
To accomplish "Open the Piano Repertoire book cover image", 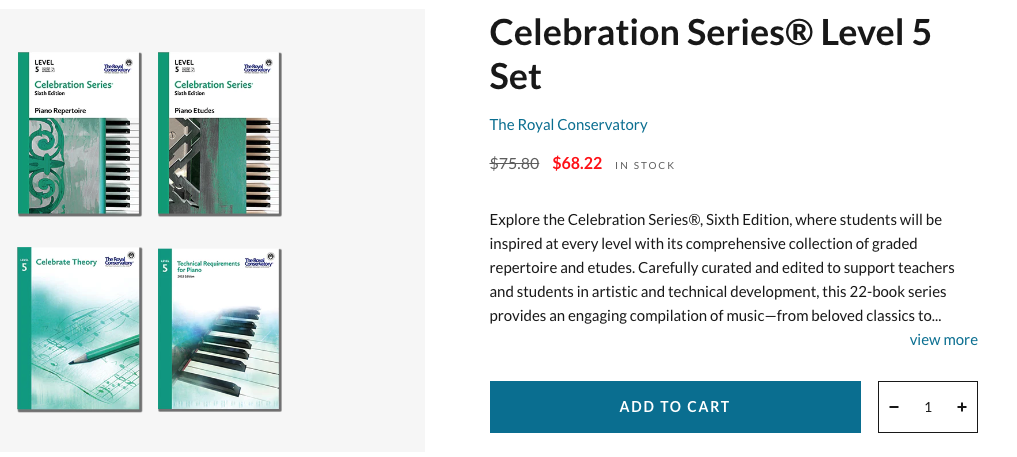I will [x=79, y=135].
